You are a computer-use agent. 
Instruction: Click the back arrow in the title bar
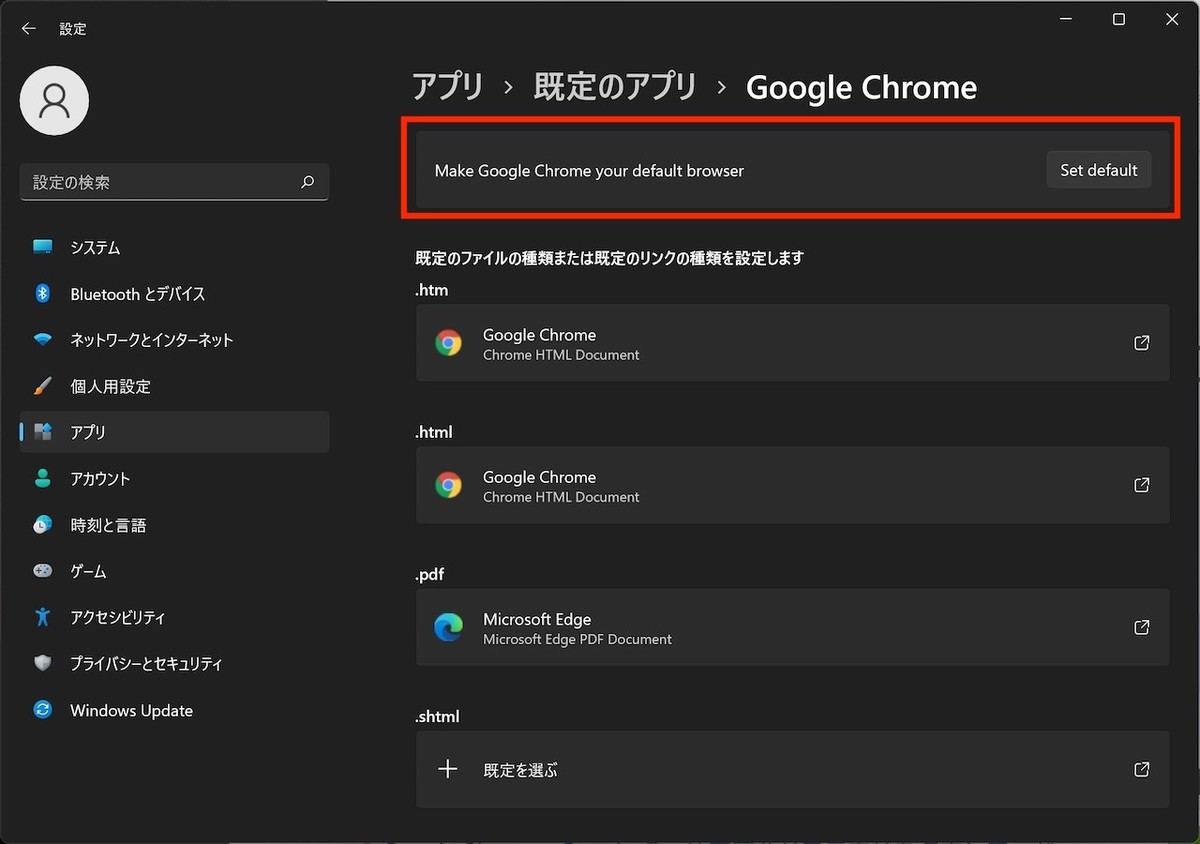coord(28,29)
